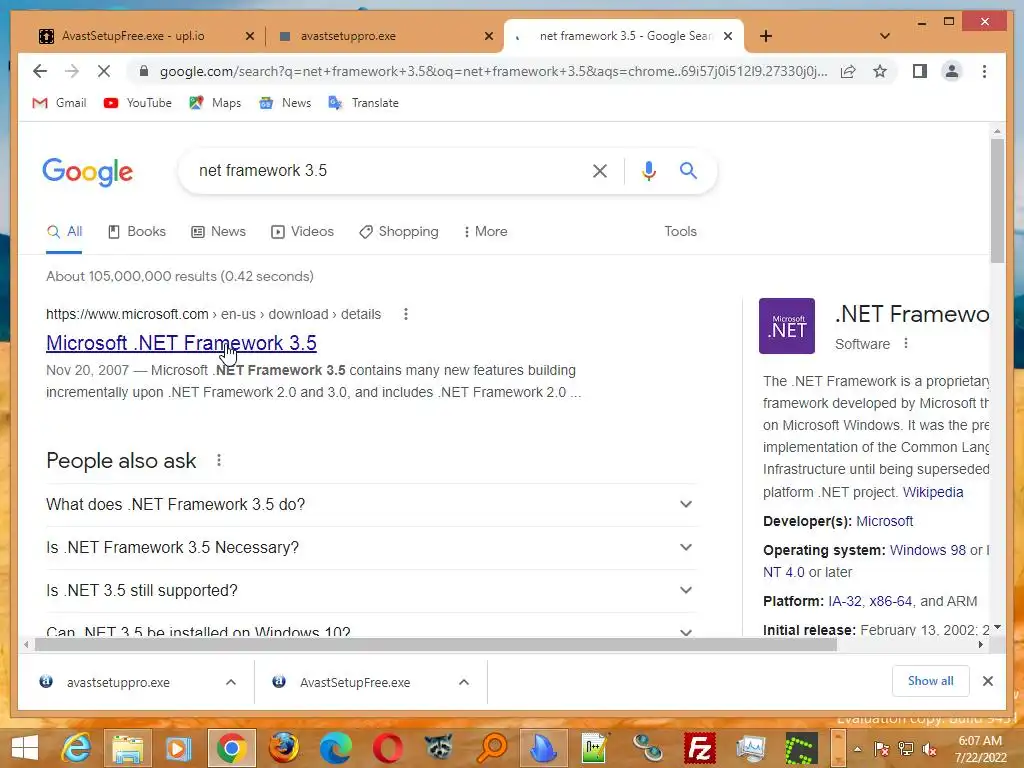
Task: Open the Wikipedia link
Action: coord(933,492)
